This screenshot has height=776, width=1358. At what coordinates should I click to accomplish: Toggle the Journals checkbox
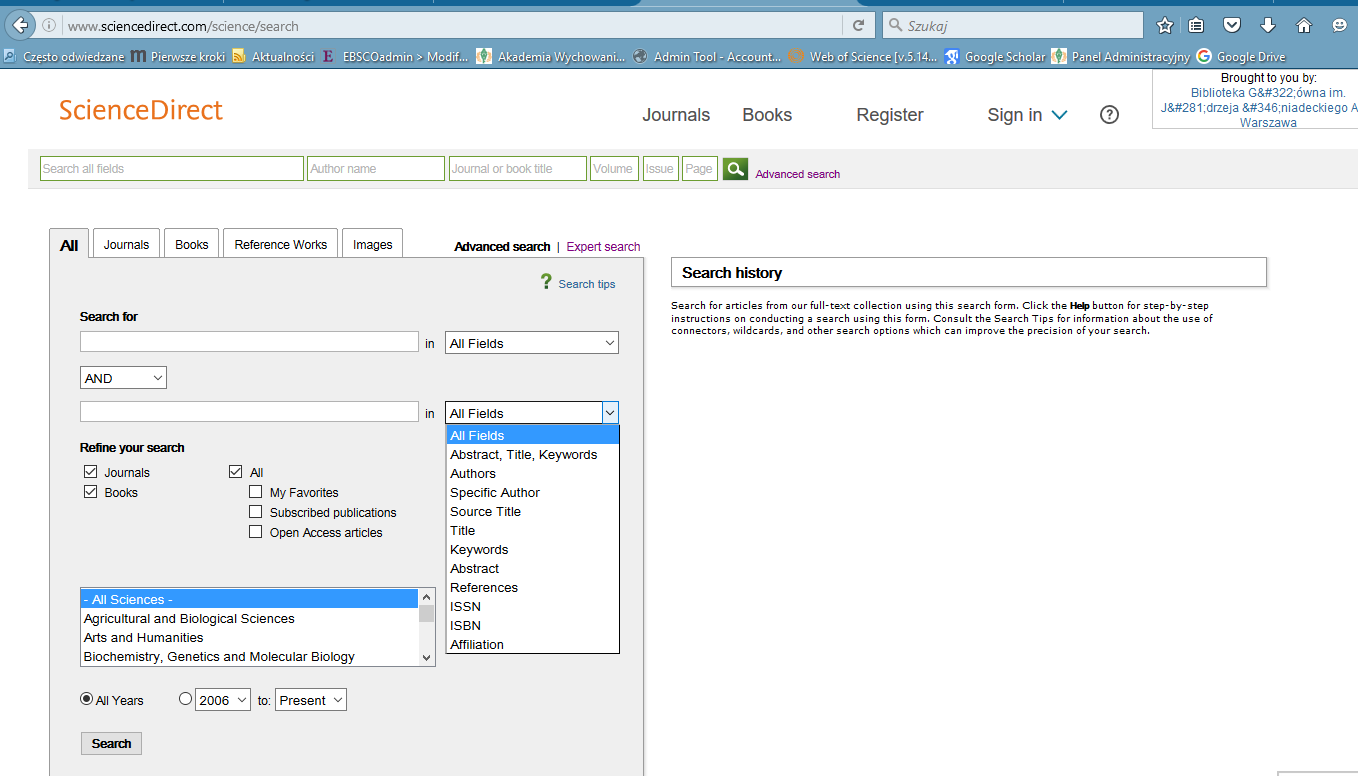[x=91, y=472]
